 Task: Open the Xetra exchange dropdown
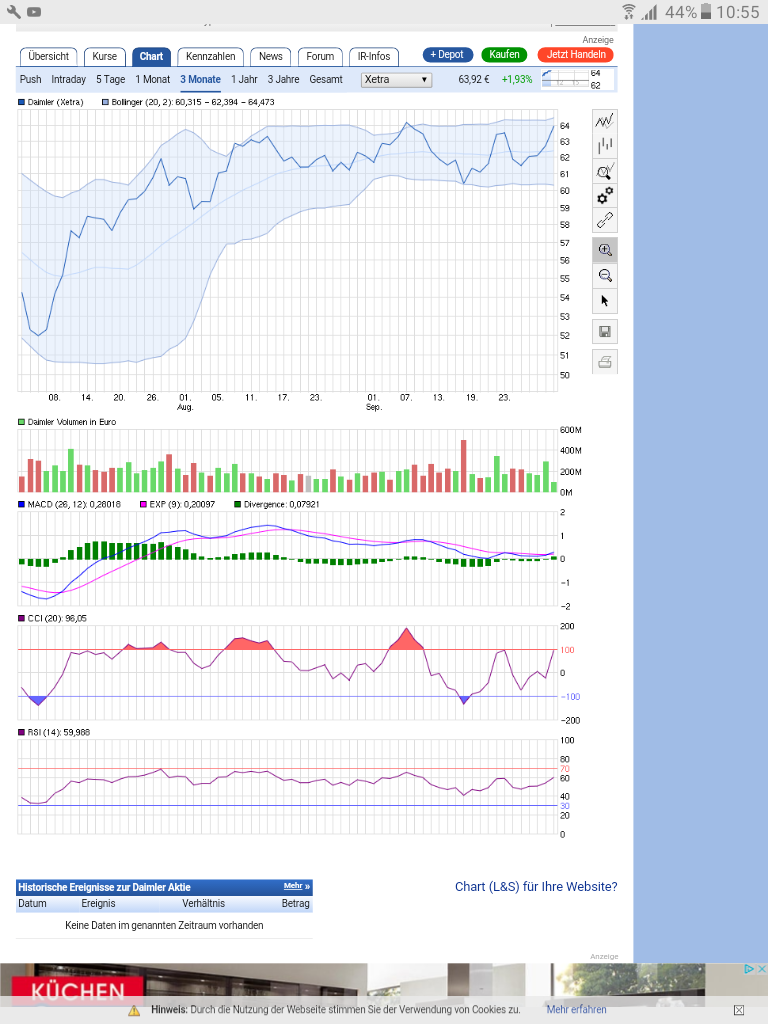tap(396, 80)
